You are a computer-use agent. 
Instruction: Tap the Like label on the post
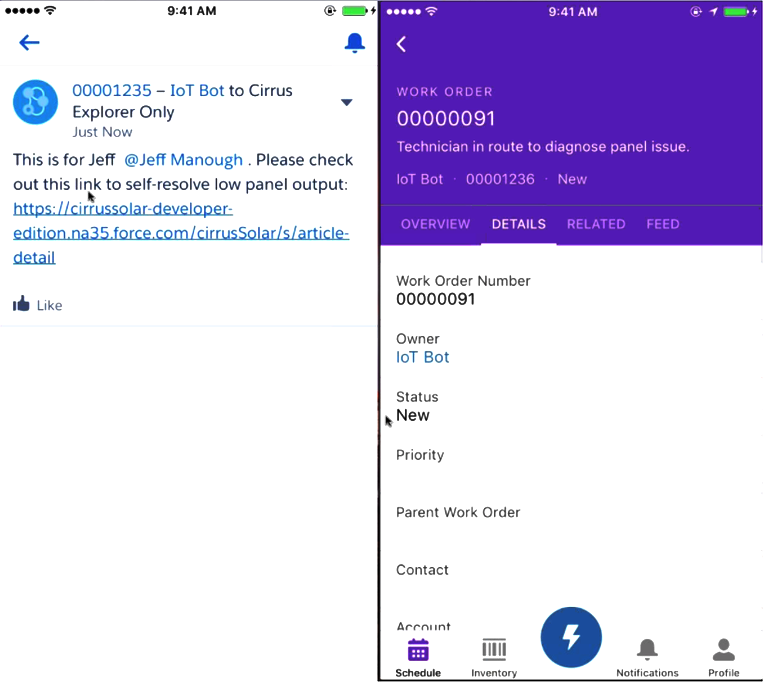tap(50, 305)
